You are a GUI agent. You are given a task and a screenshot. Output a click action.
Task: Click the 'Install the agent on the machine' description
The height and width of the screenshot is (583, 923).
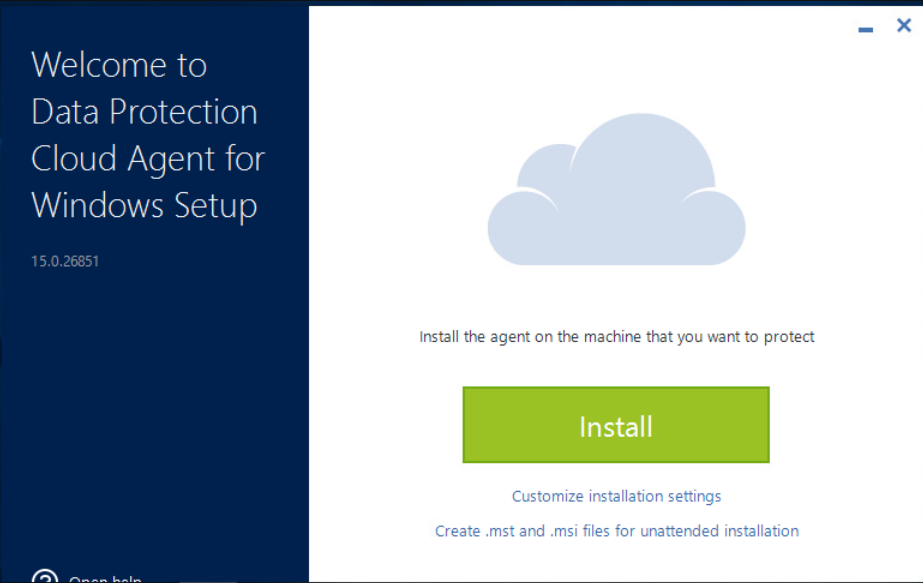coord(616,337)
